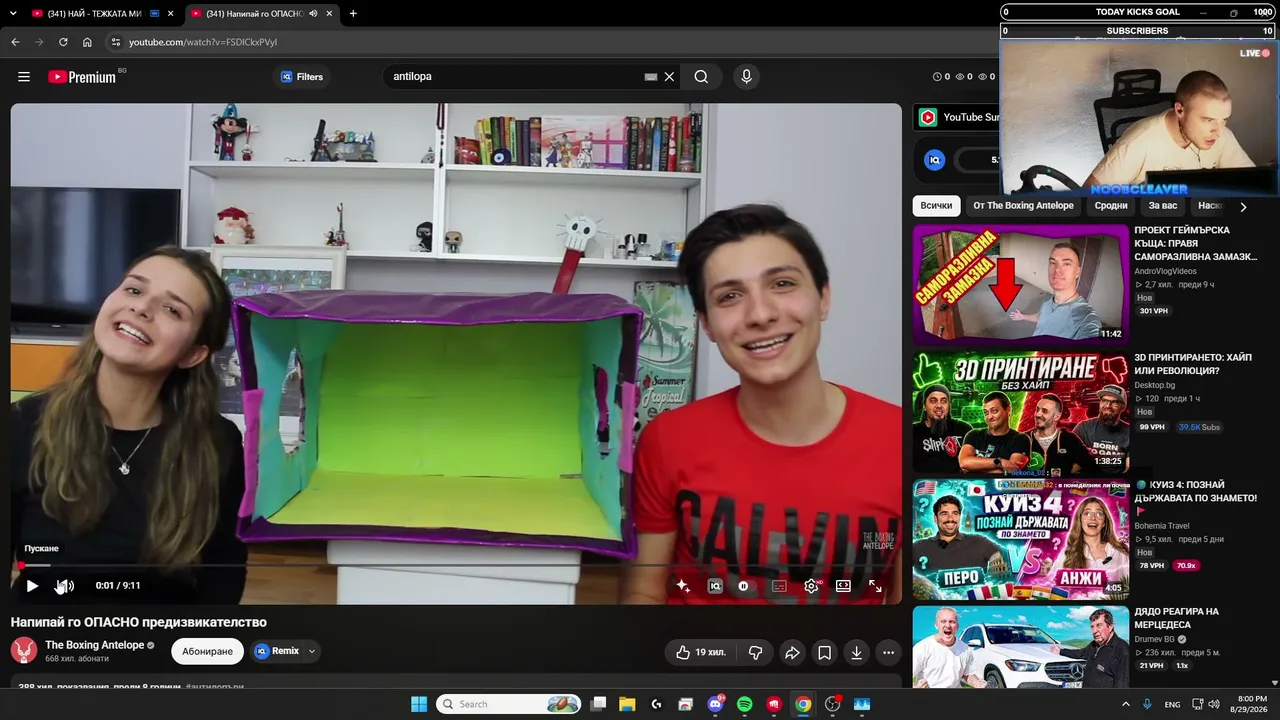Select the Всички filter chip
The image size is (1280, 720).
[x=936, y=206]
